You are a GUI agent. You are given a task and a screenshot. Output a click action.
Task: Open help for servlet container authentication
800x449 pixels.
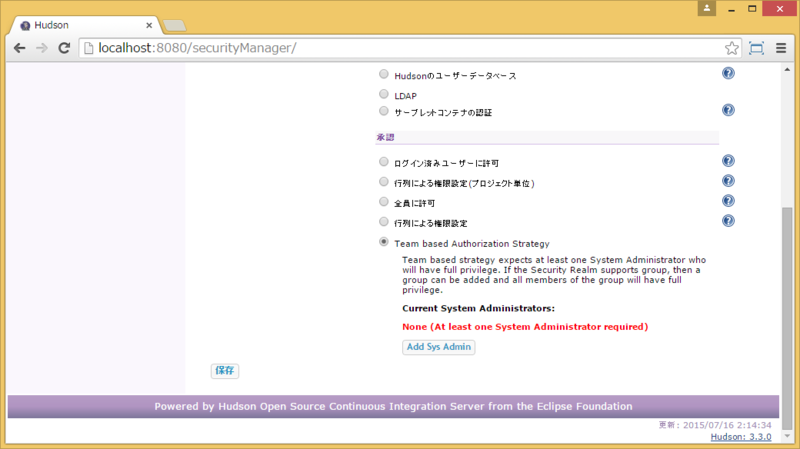click(728, 110)
